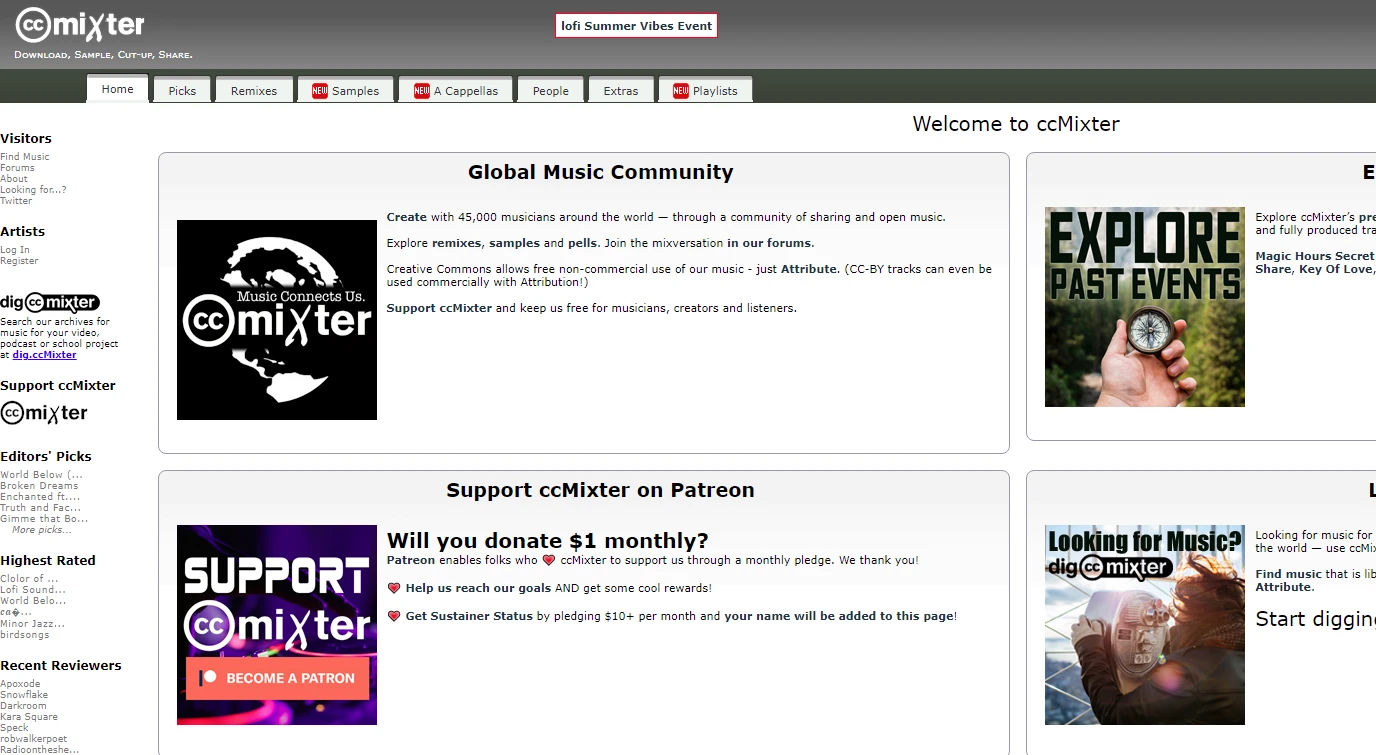This screenshot has height=755, width=1376.
Task: Open the Playlists tab
Action: coord(705,90)
